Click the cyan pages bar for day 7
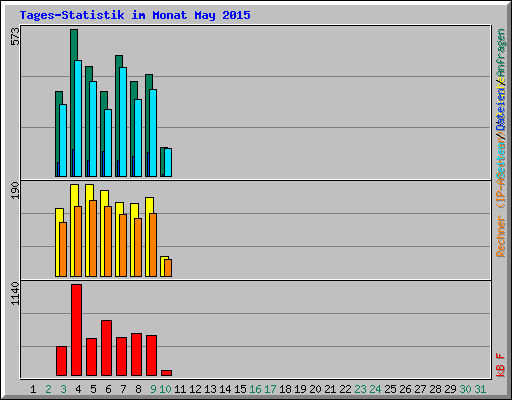 coord(123,122)
